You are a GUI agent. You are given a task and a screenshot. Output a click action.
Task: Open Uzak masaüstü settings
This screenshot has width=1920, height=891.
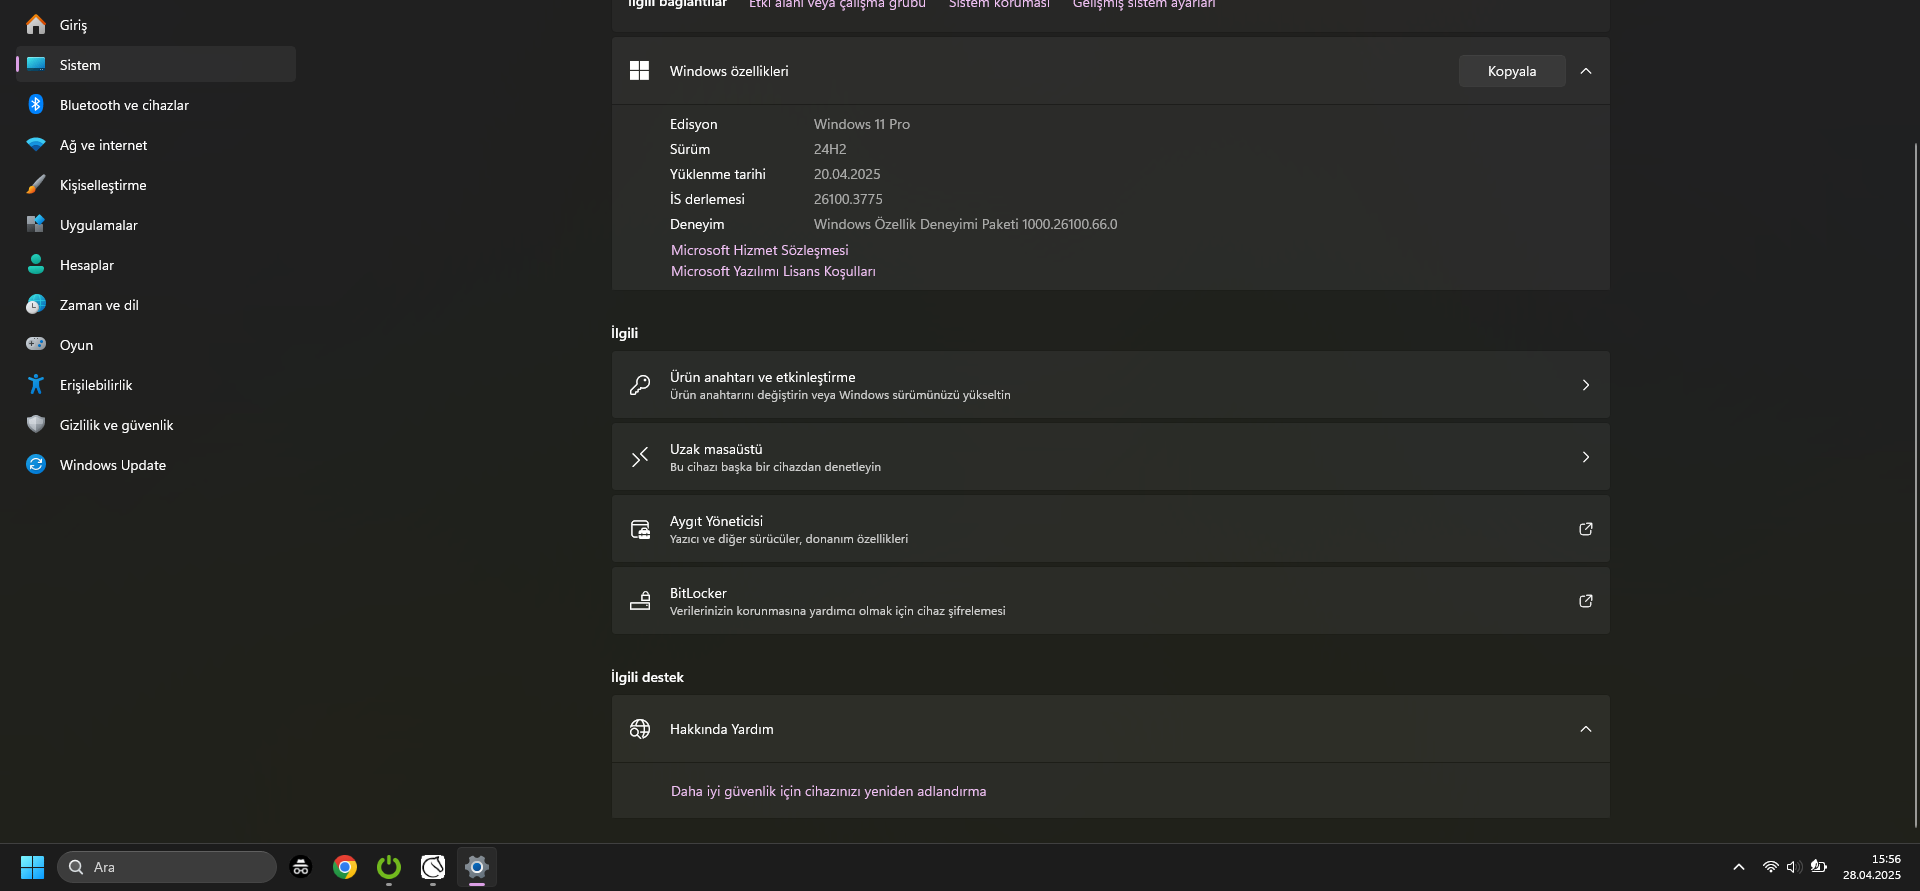tap(1110, 457)
